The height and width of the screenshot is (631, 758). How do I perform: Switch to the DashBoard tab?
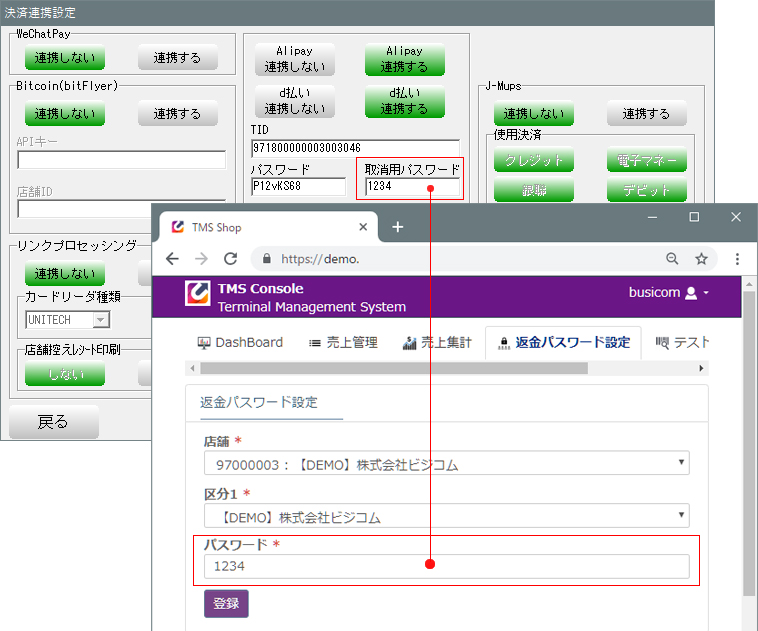pos(240,342)
